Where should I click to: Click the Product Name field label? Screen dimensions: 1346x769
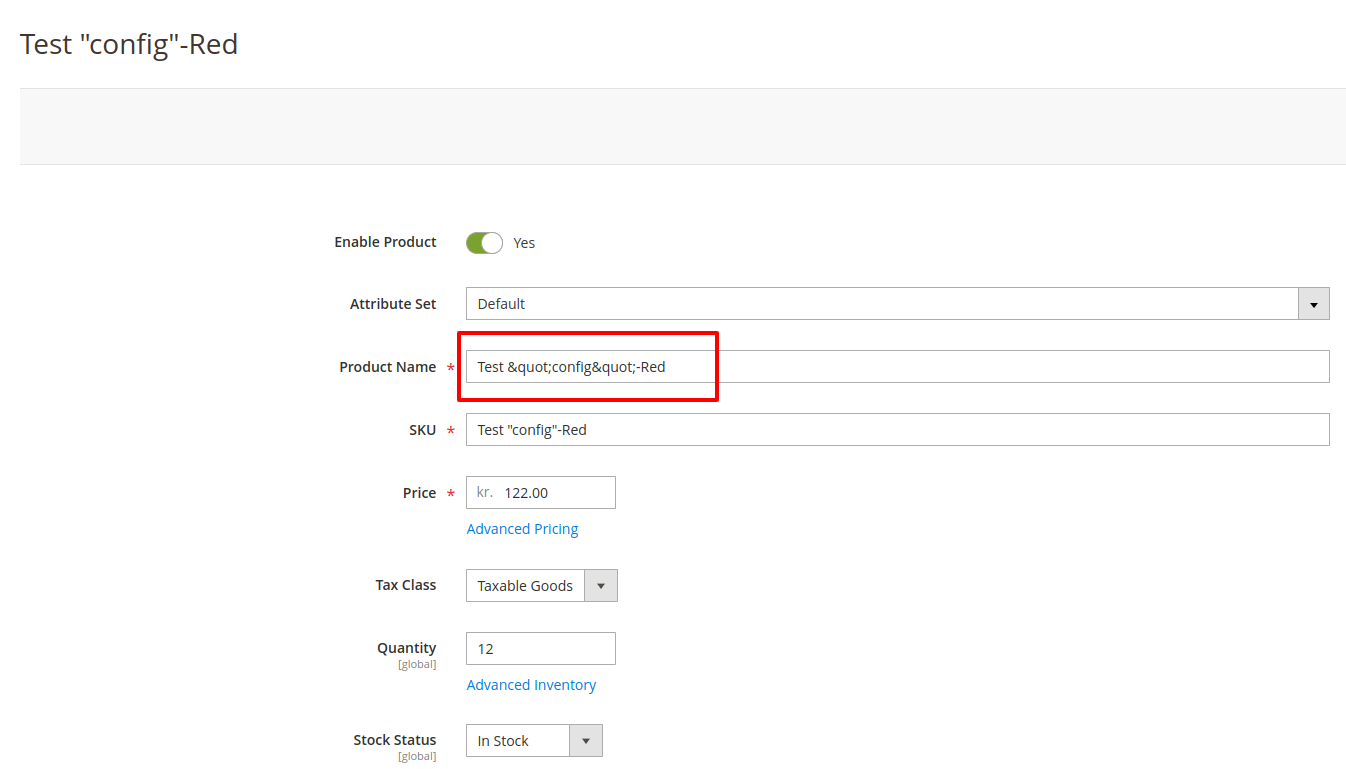[388, 366]
